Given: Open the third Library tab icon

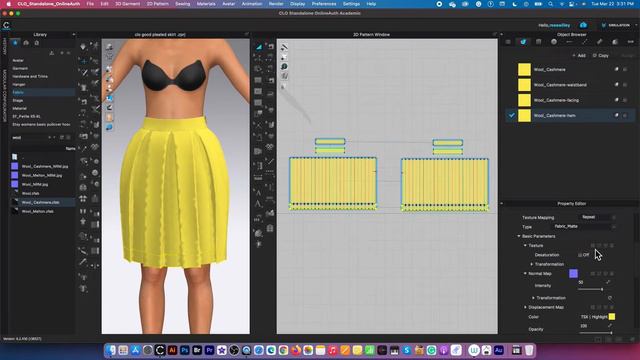Looking at the screenshot, I should 37,42.
